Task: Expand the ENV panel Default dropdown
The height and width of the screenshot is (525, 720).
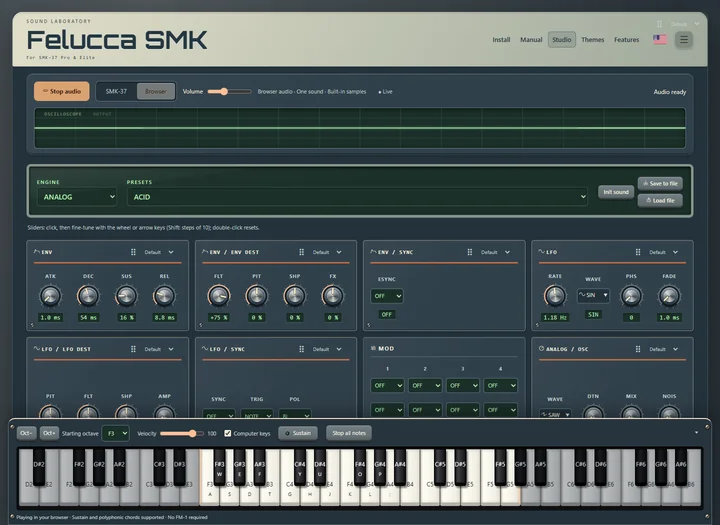Action: (x=159, y=252)
